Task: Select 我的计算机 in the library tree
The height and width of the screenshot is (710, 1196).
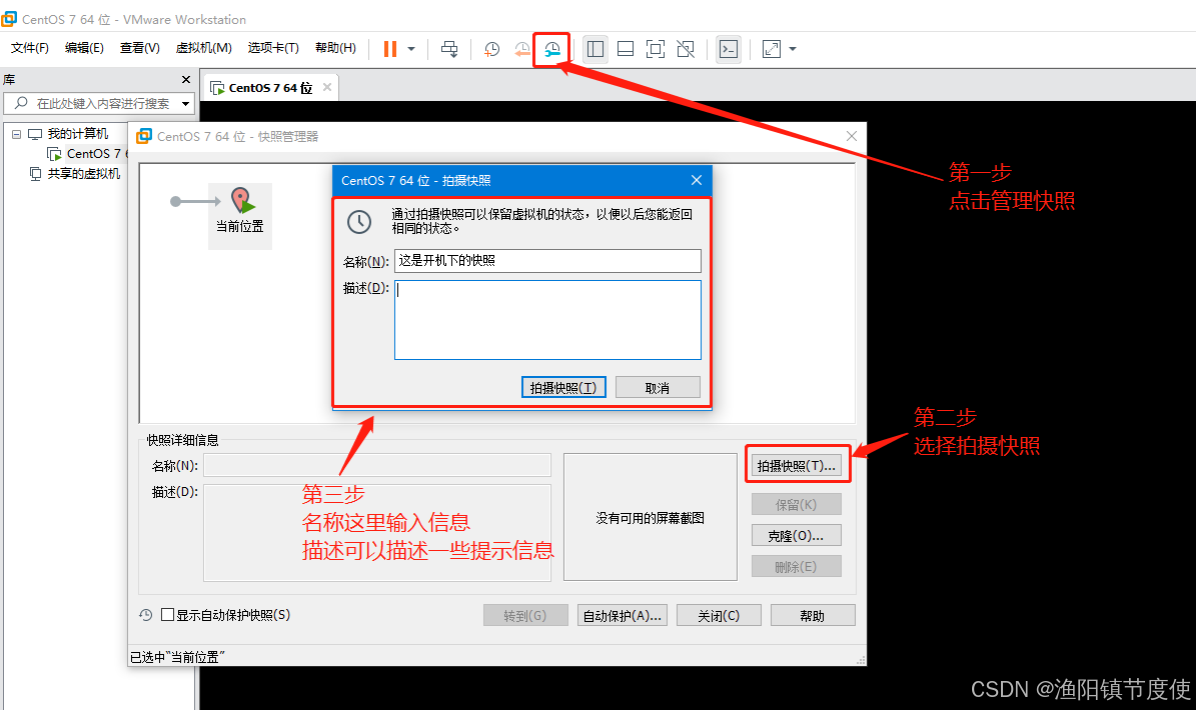Action: [78, 133]
